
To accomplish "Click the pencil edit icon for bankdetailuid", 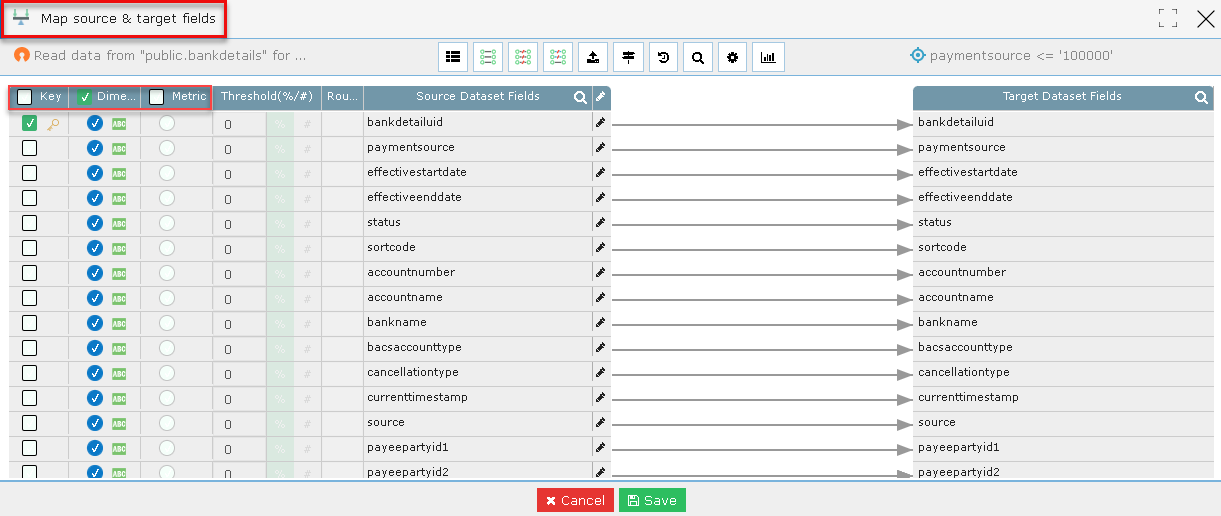I will pos(600,123).
